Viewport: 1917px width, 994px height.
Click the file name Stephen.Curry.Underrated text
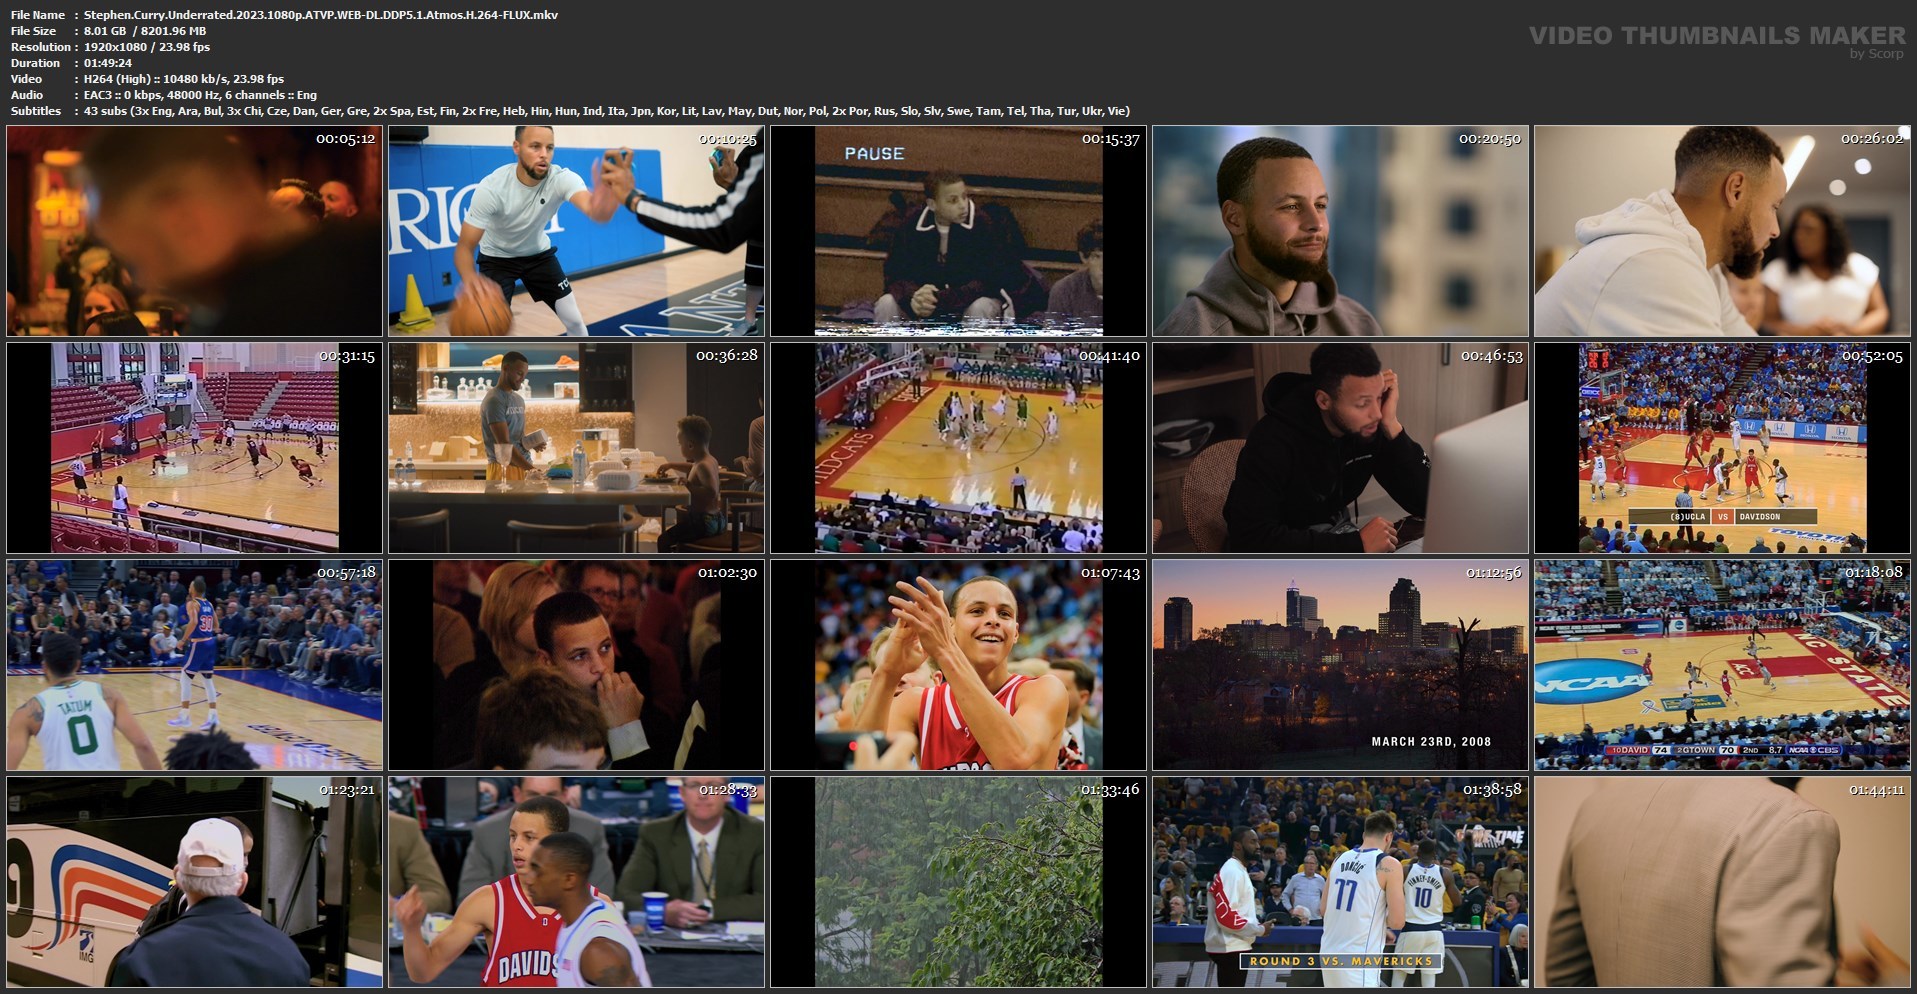pyautogui.click(x=321, y=15)
